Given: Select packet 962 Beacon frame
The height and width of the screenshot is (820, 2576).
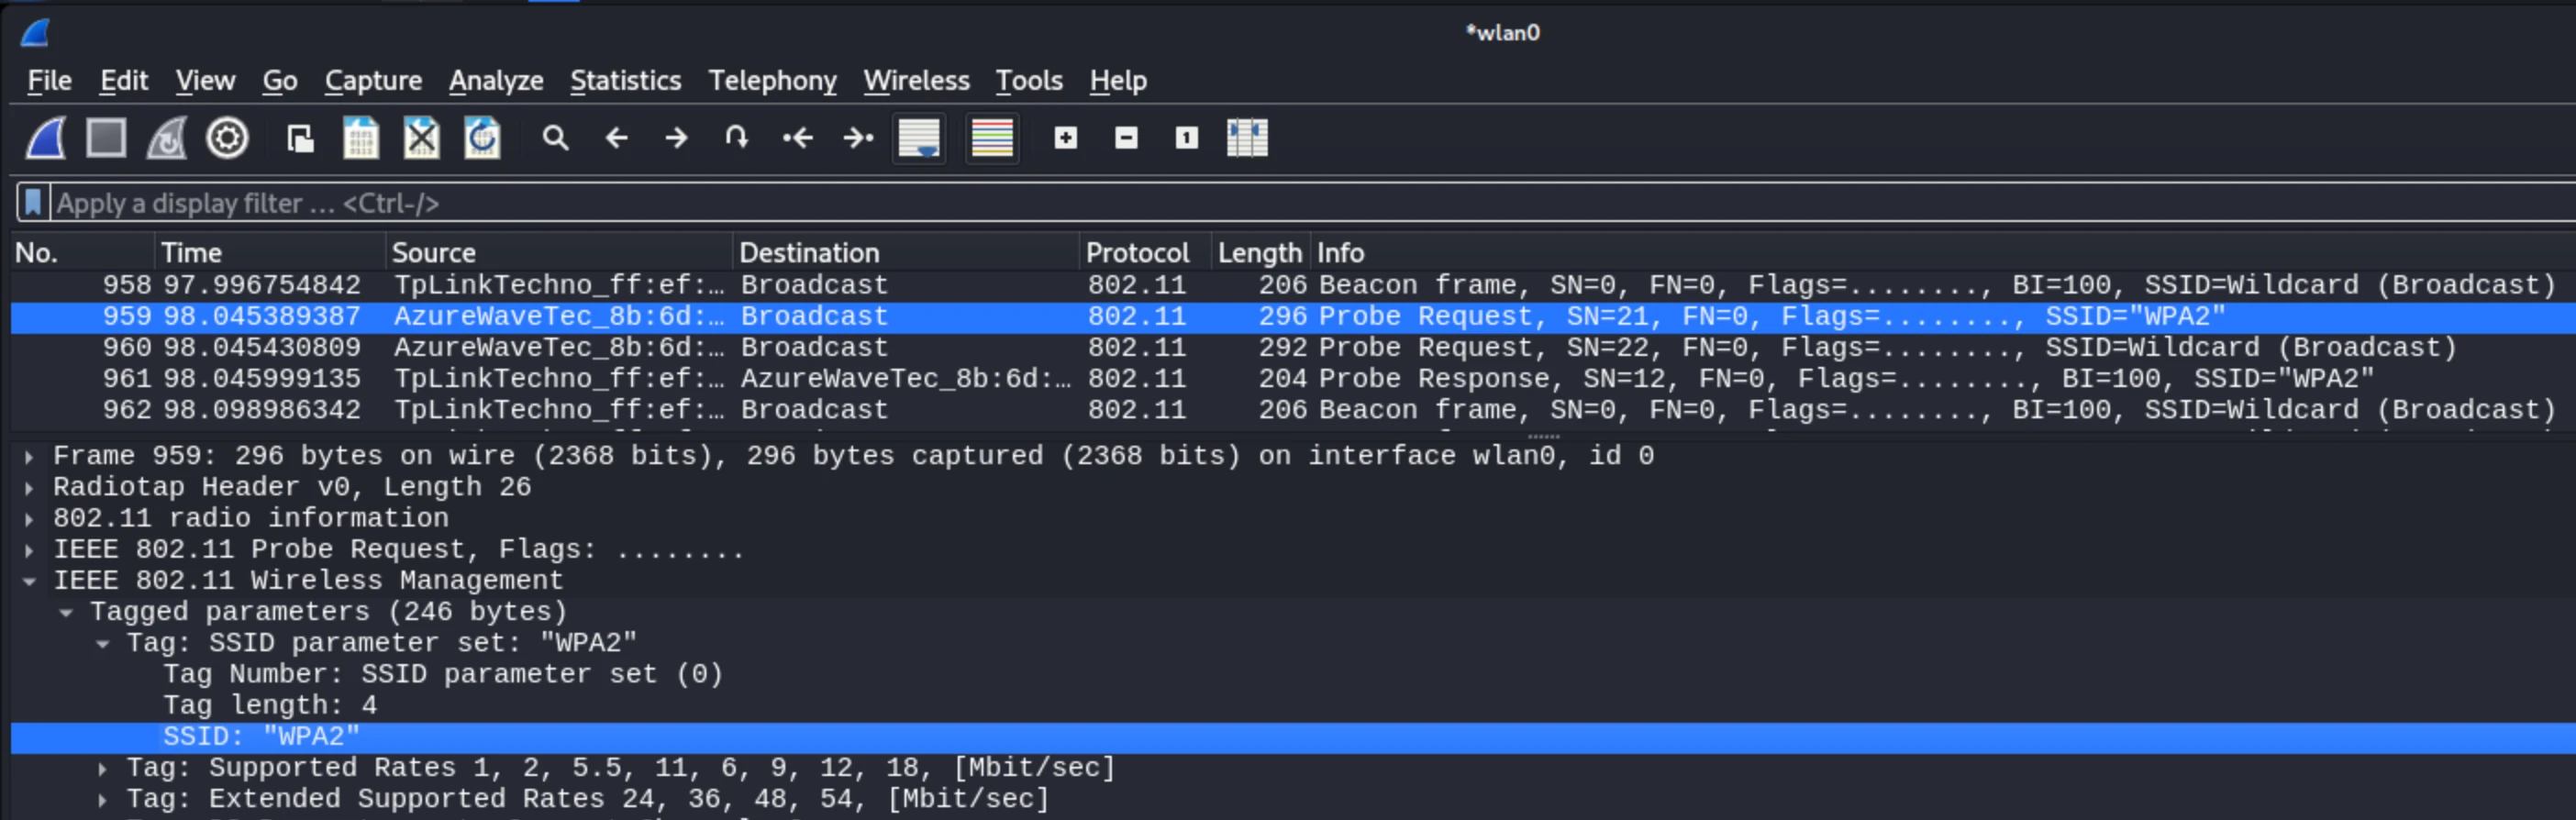Looking at the screenshot, I should pyautogui.click(x=1293, y=409).
